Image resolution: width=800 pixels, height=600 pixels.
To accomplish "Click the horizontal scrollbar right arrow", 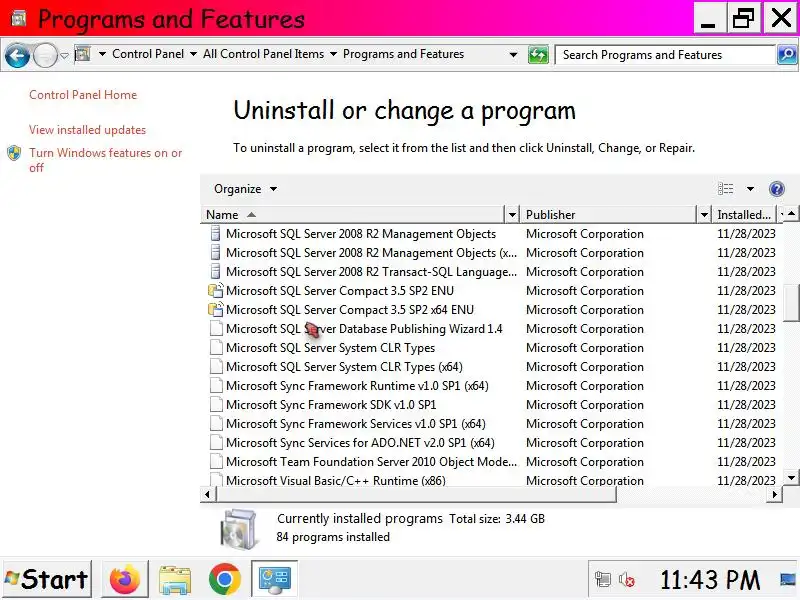I will [x=775, y=494].
